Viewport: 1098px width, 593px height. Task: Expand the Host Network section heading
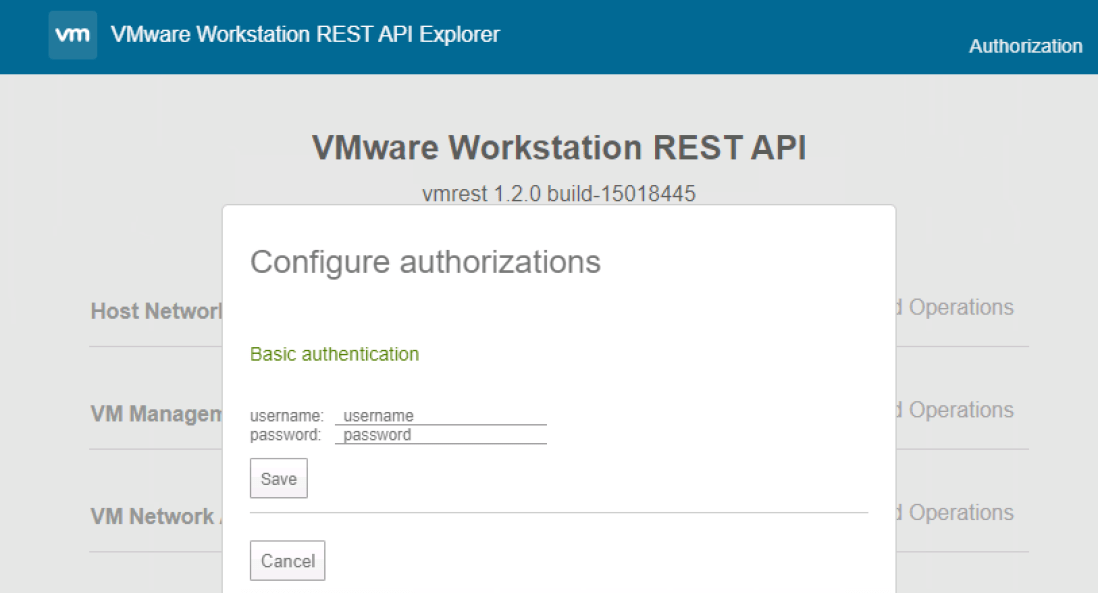(156, 311)
